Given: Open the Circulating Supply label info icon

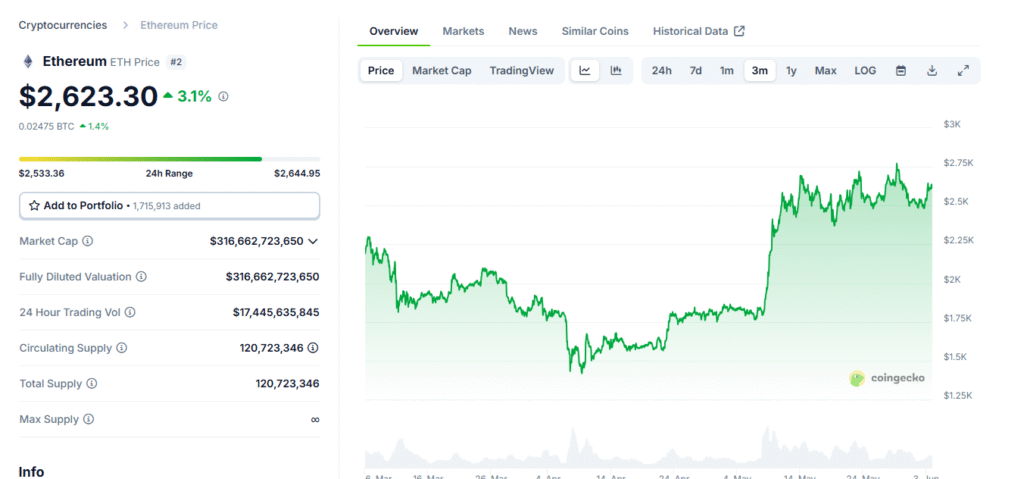Looking at the screenshot, I should 121,348.
